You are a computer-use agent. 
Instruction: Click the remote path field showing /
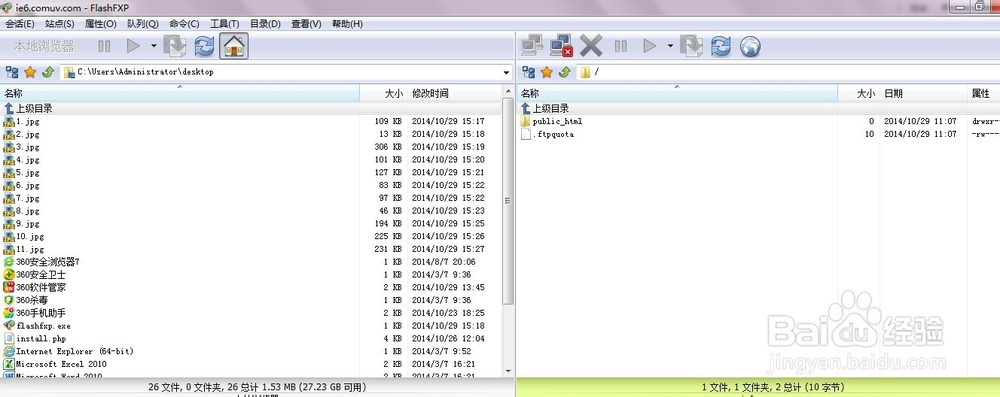(x=788, y=72)
